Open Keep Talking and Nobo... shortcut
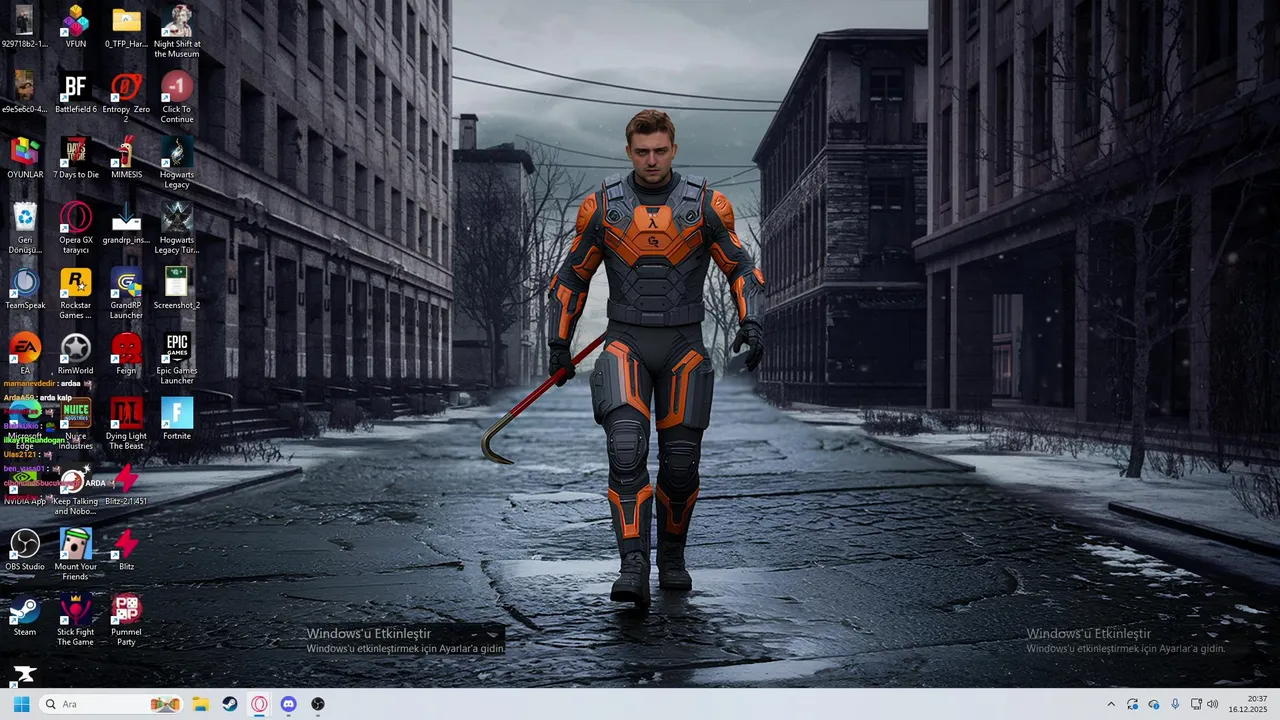This screenshot has width=1280, height=720. coord(75,490)
